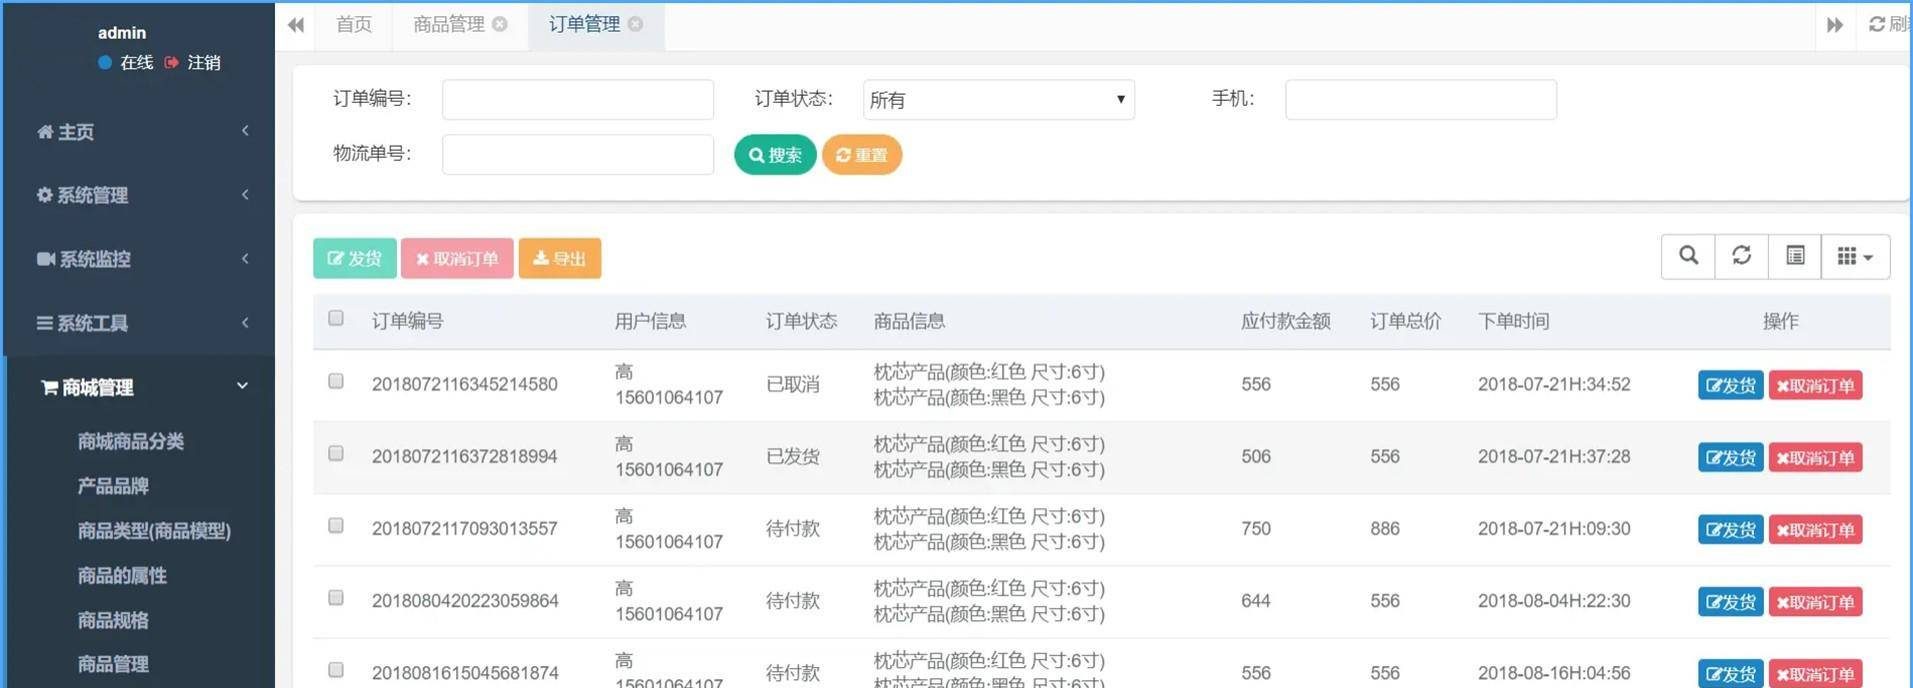Switch to the 首页 tab
Image resolution: width=1913 pixels, height=688 pixels.
point(354,24)
